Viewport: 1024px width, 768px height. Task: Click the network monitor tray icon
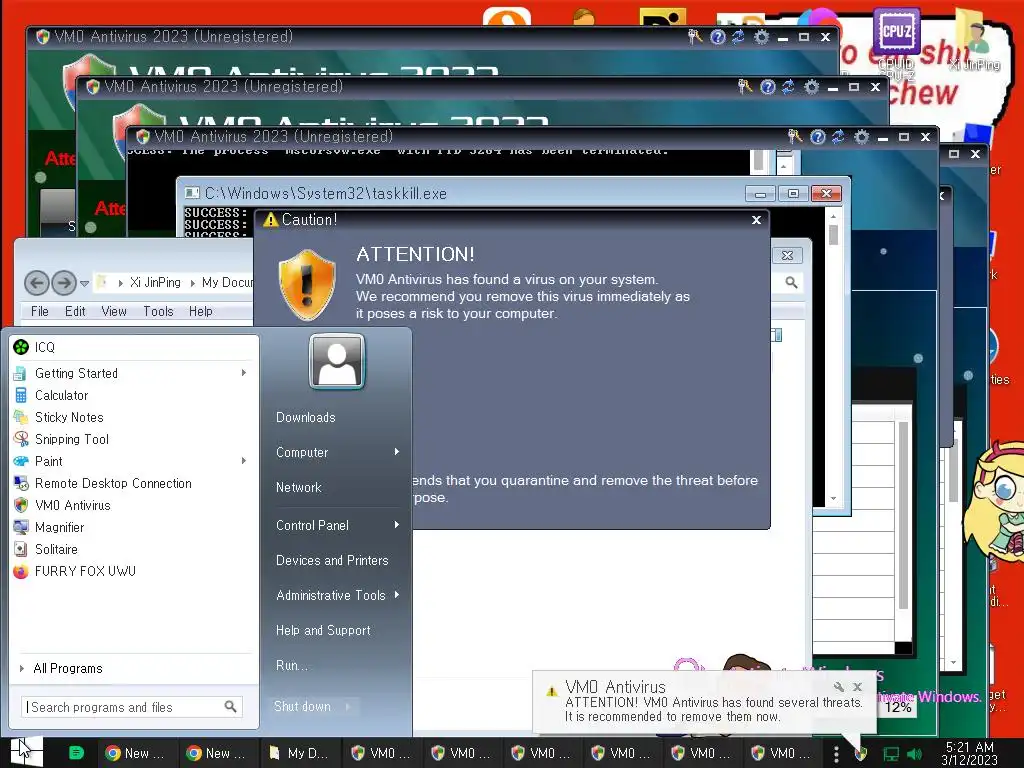coord(891,754)
